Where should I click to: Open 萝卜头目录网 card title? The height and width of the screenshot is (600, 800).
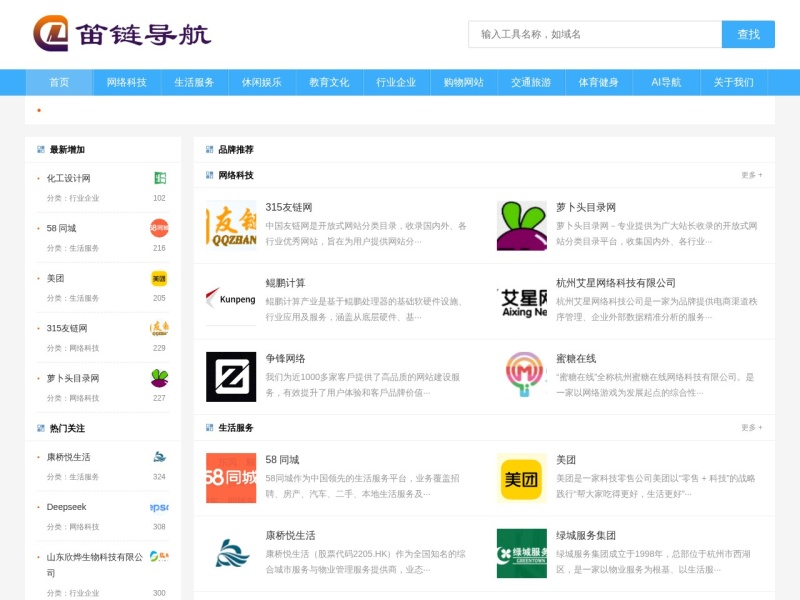(x=586, y=207)
